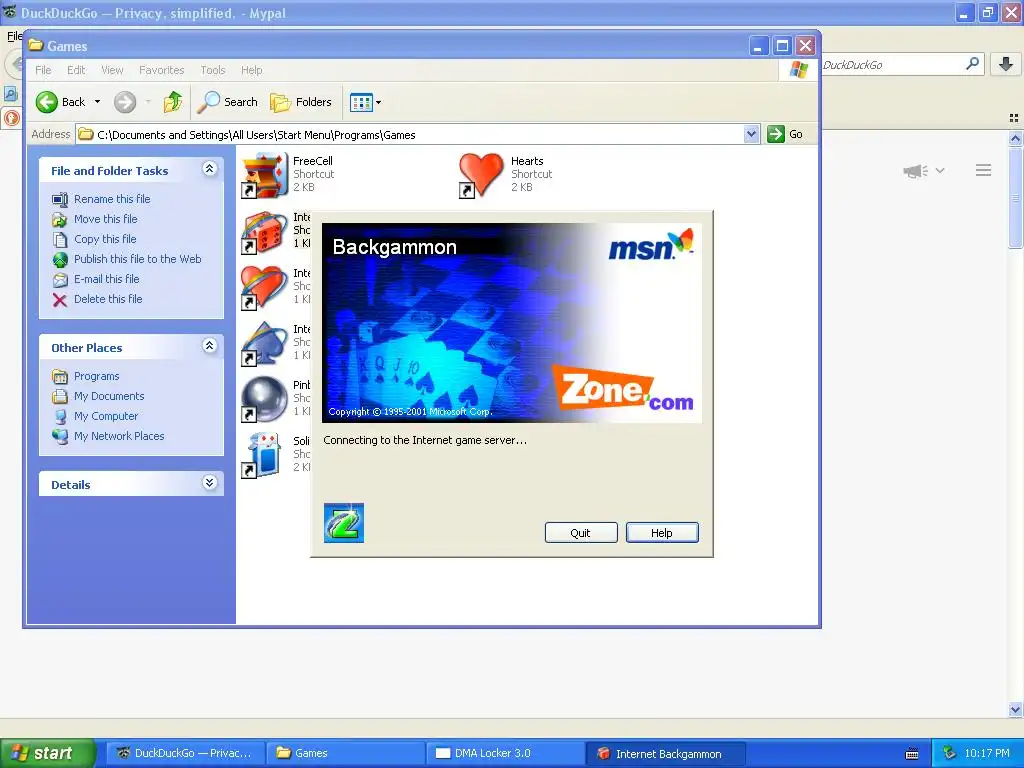Collapse the Other Places panel
1024x768 pixels.
click(209, 346)
